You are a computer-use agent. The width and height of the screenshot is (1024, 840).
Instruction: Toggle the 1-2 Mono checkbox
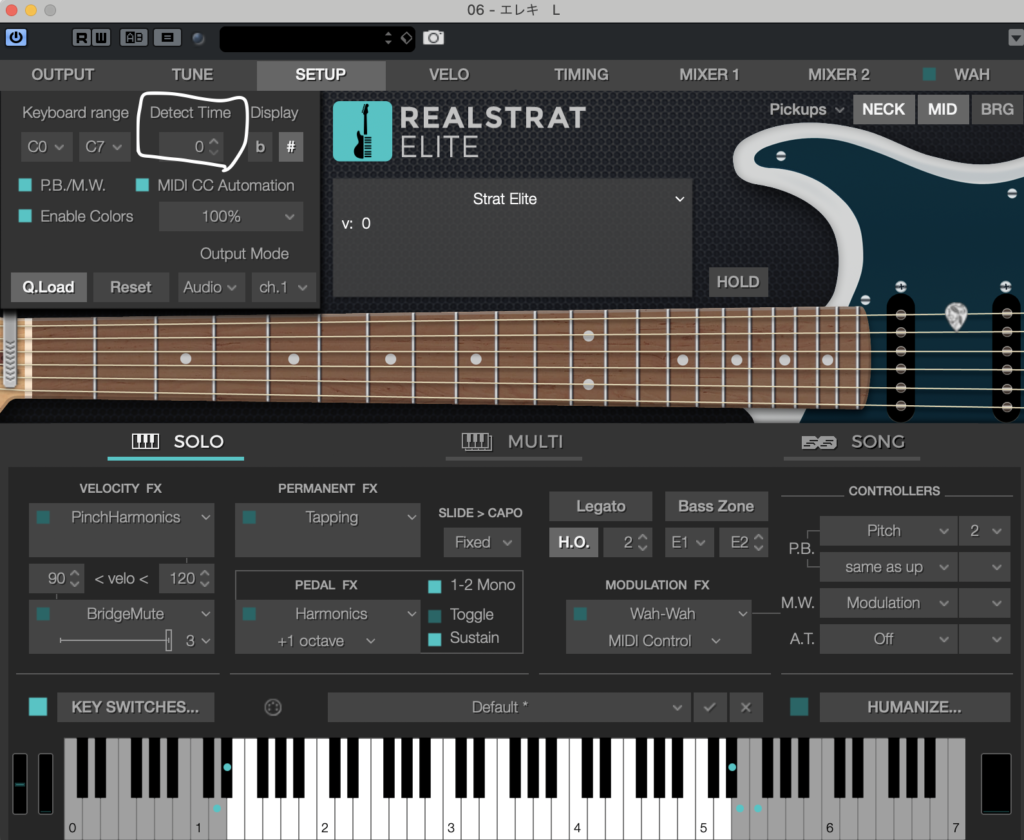[435, 586]
